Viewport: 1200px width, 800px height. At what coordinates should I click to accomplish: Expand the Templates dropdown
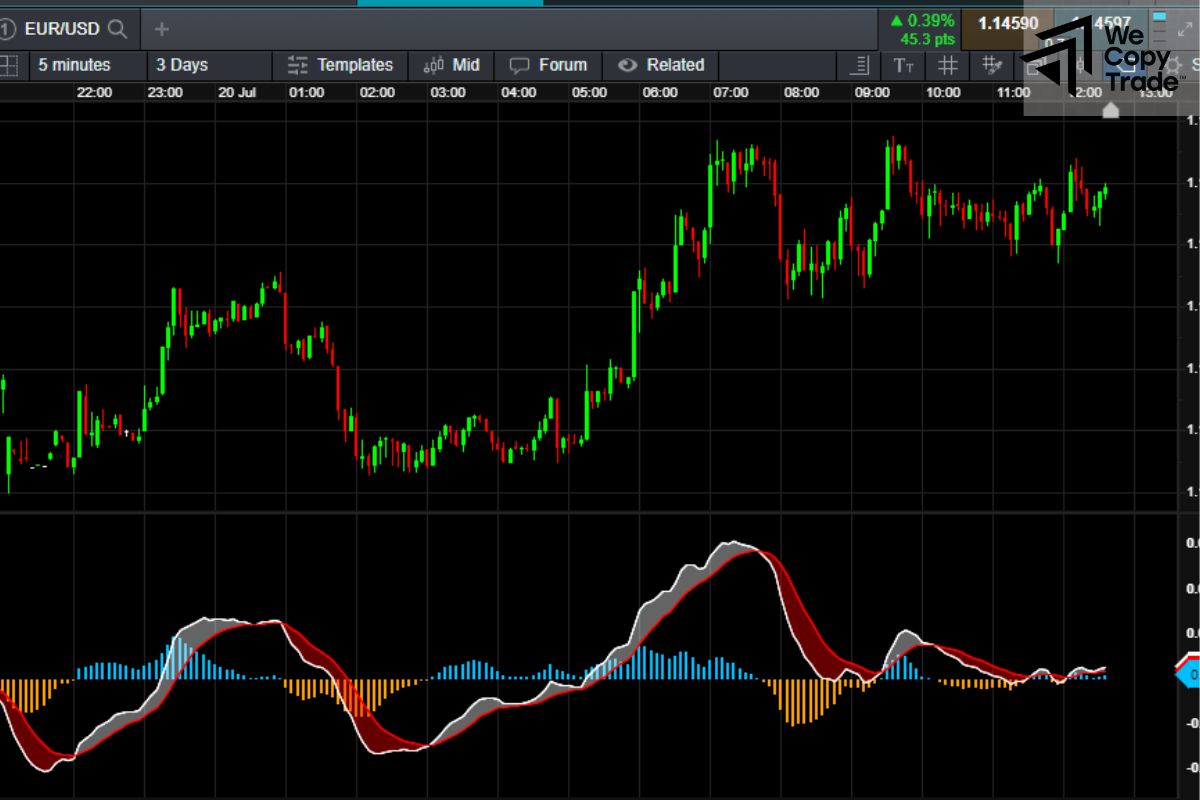tap(340, 65)
